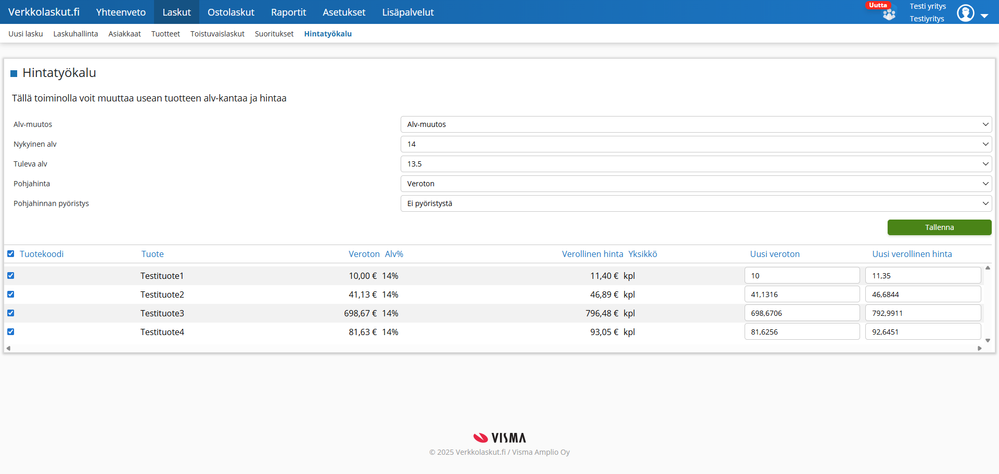Switch to the Toistuvaislaskut tab
999x474 pixels.
click(217, 33)
